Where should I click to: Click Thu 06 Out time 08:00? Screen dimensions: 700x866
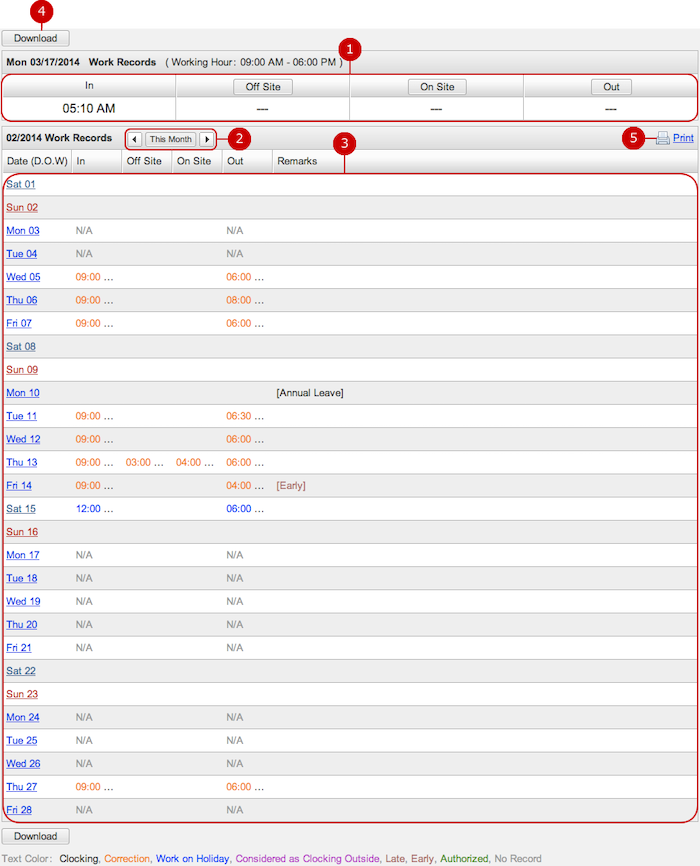click(245, 300)
